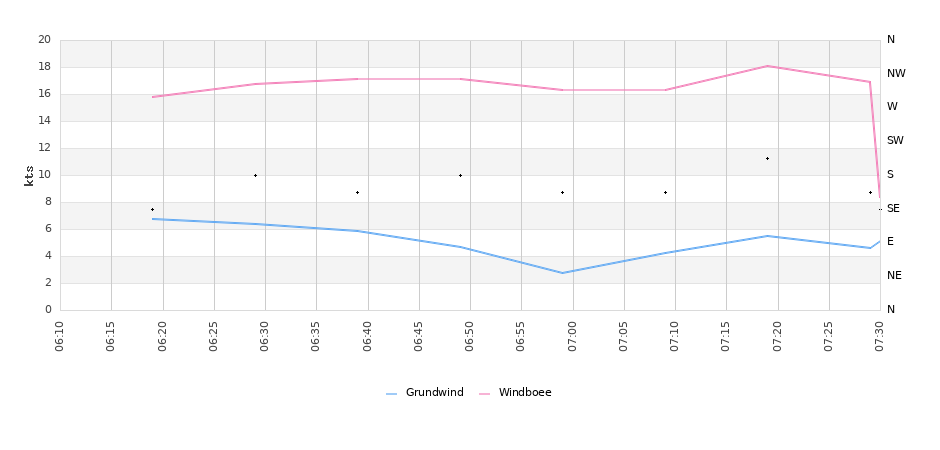Click the NE direction label
Screen dimensions: 940x450
[895, 276]
